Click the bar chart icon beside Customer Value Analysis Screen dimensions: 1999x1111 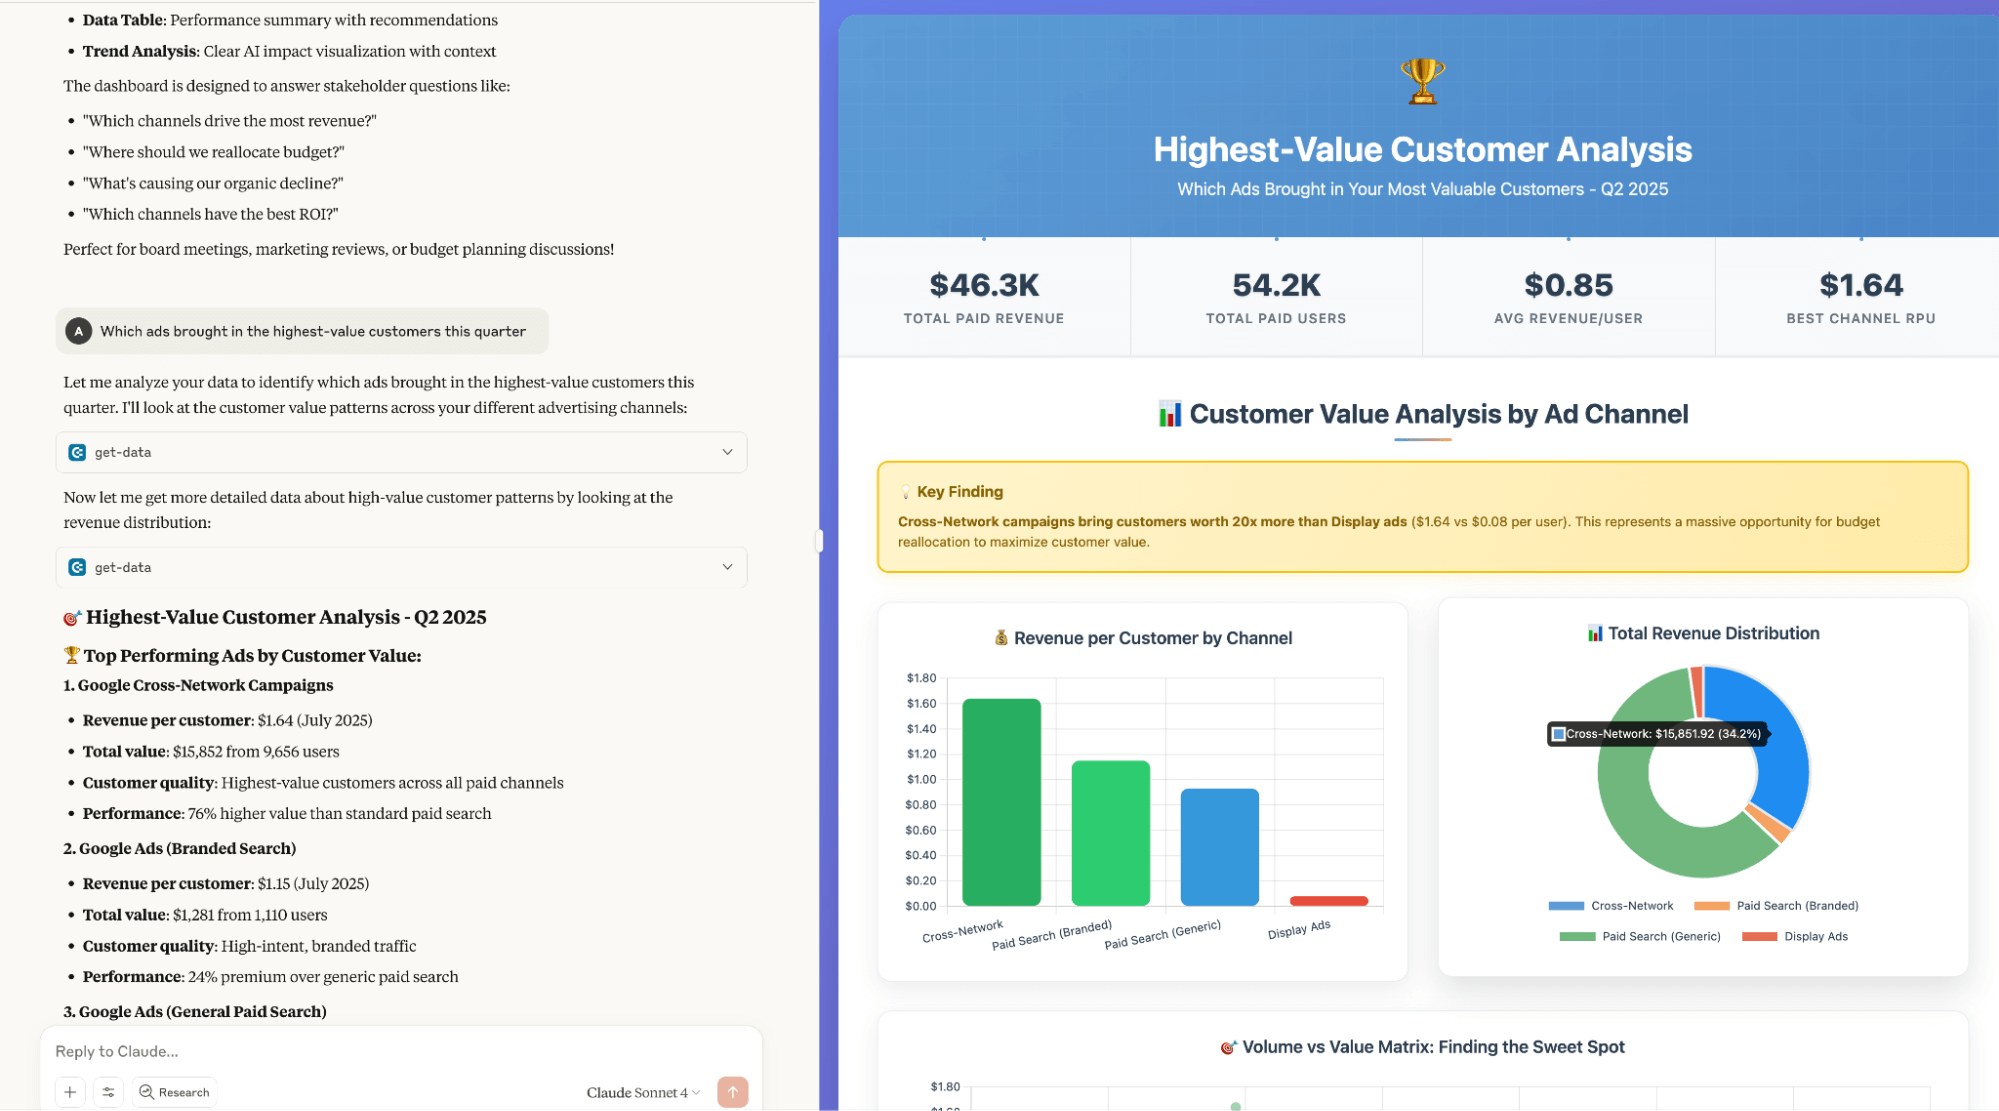tap(1169, 414)
